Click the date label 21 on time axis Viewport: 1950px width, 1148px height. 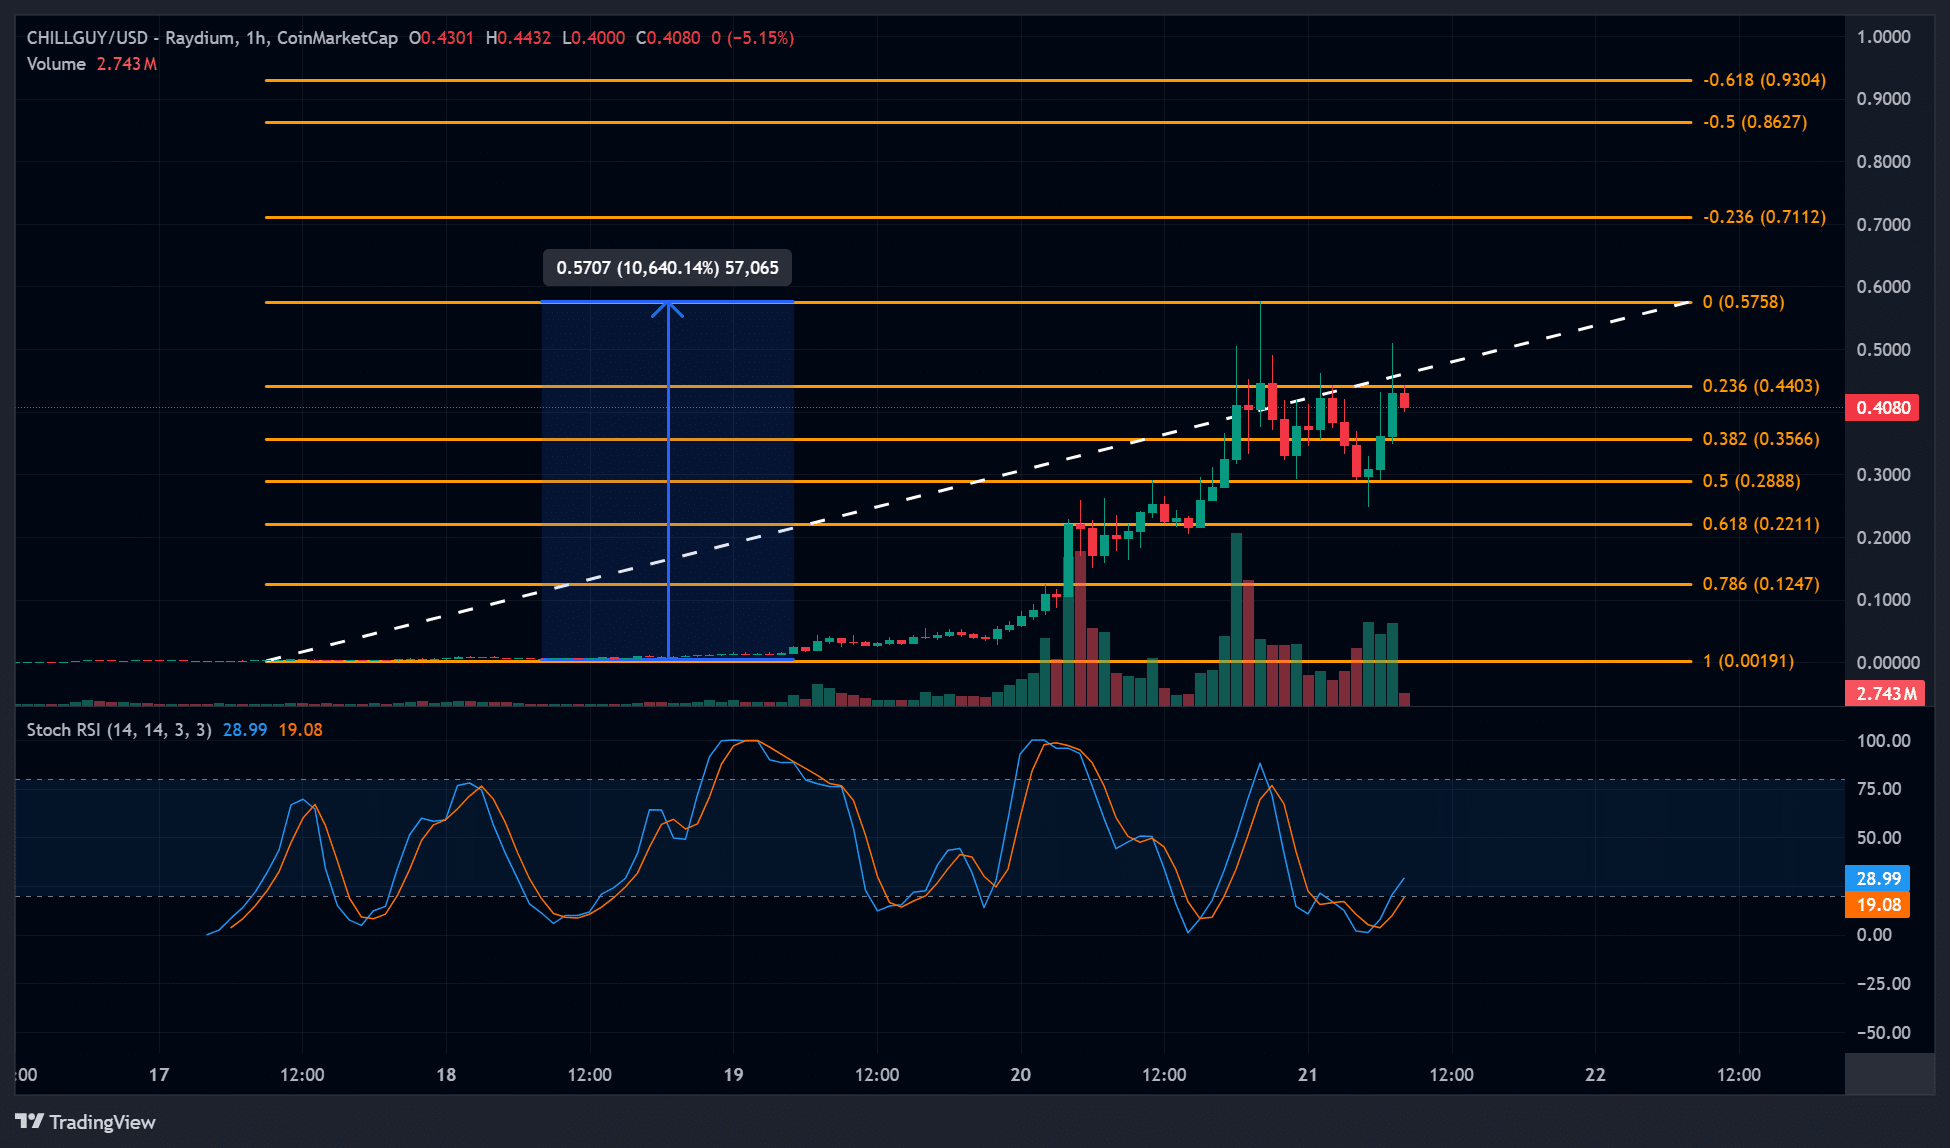1307,1075
